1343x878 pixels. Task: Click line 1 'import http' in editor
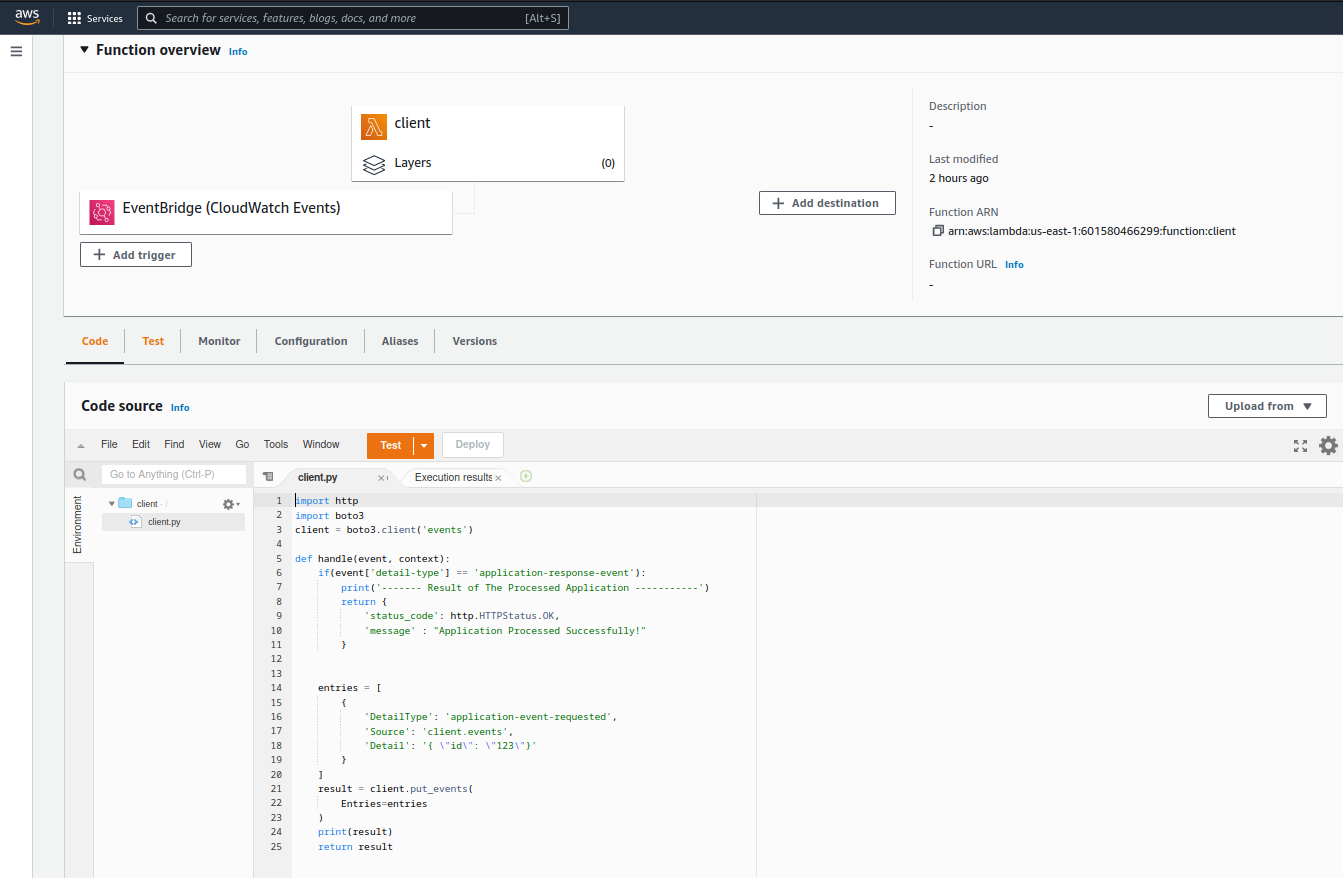coord(326,500)
